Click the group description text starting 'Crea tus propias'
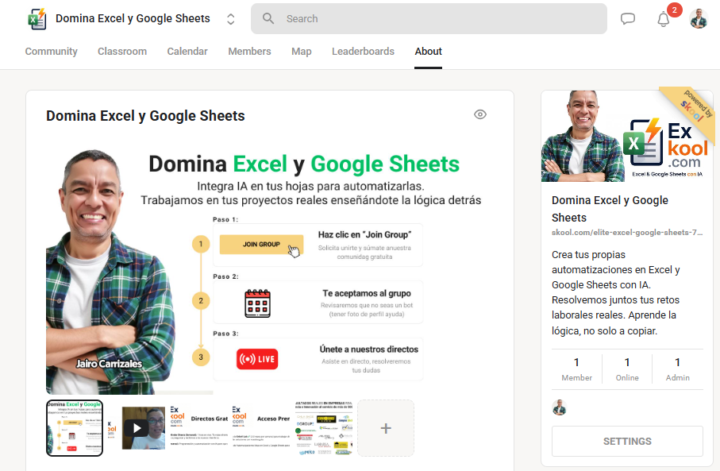The height and width of the screenshot is (471, 720). (616, 292)
